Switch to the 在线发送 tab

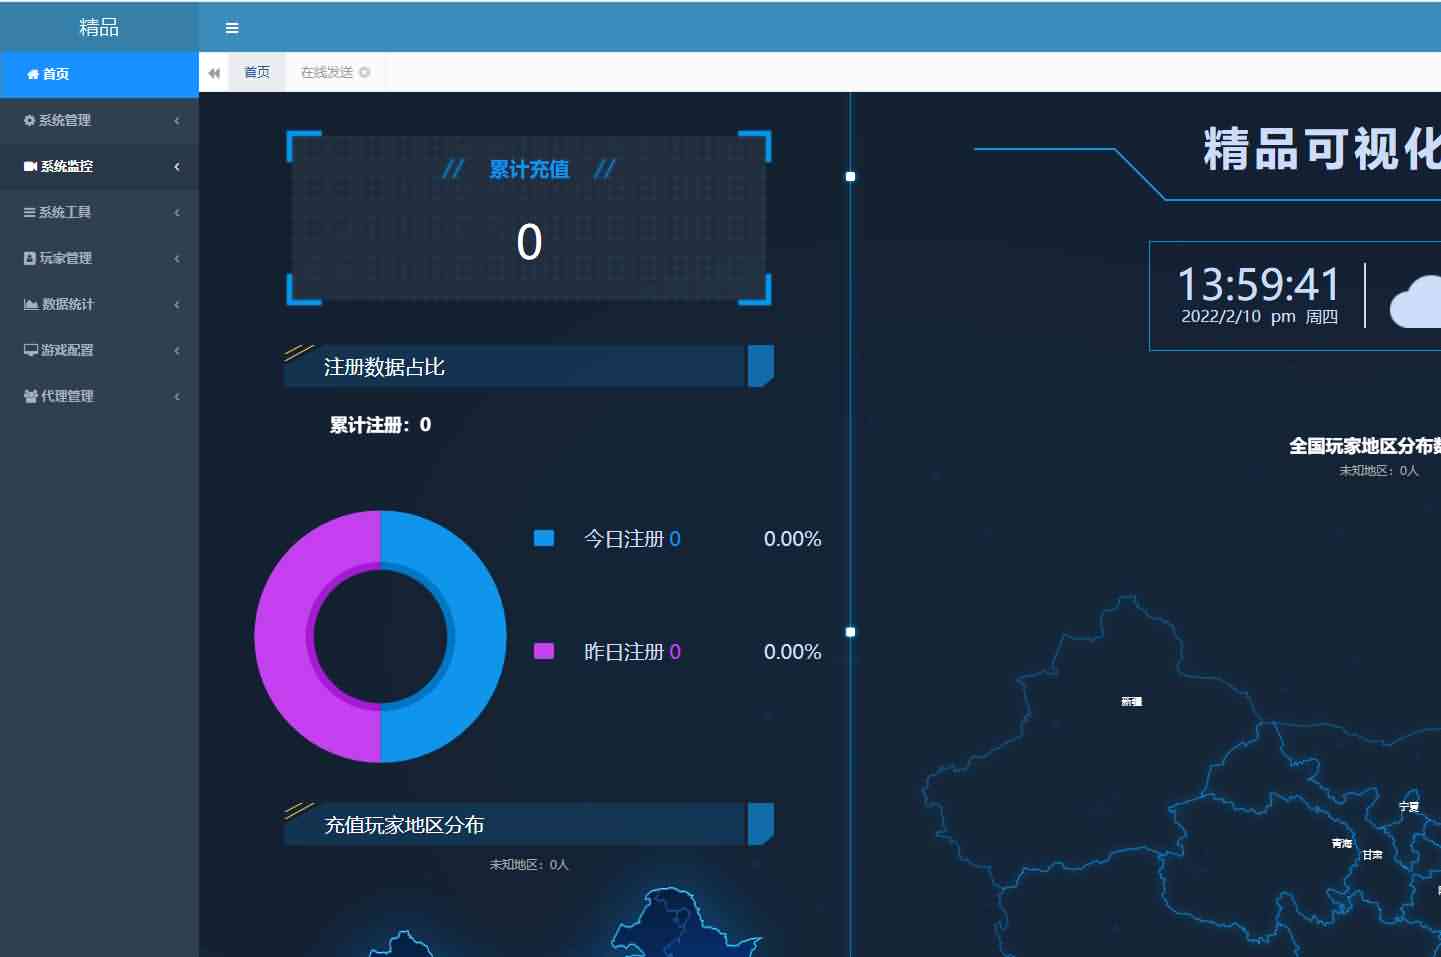[326, 72]
